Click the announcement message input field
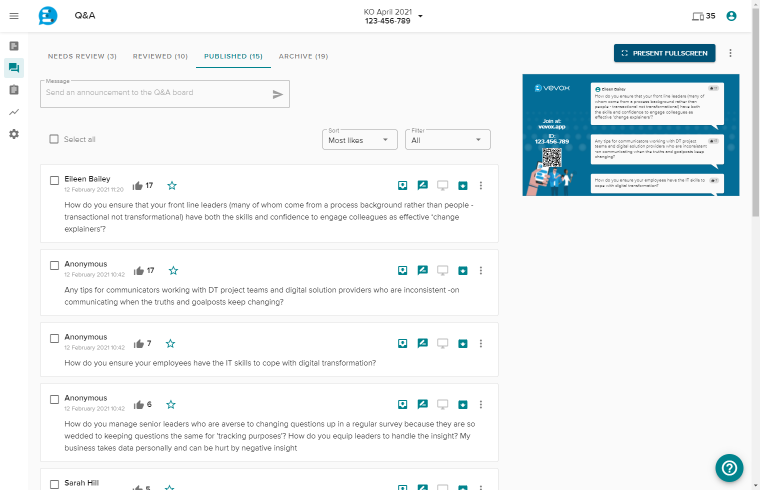This screenshot has width=760, height=490. click(x=155, y=94)
